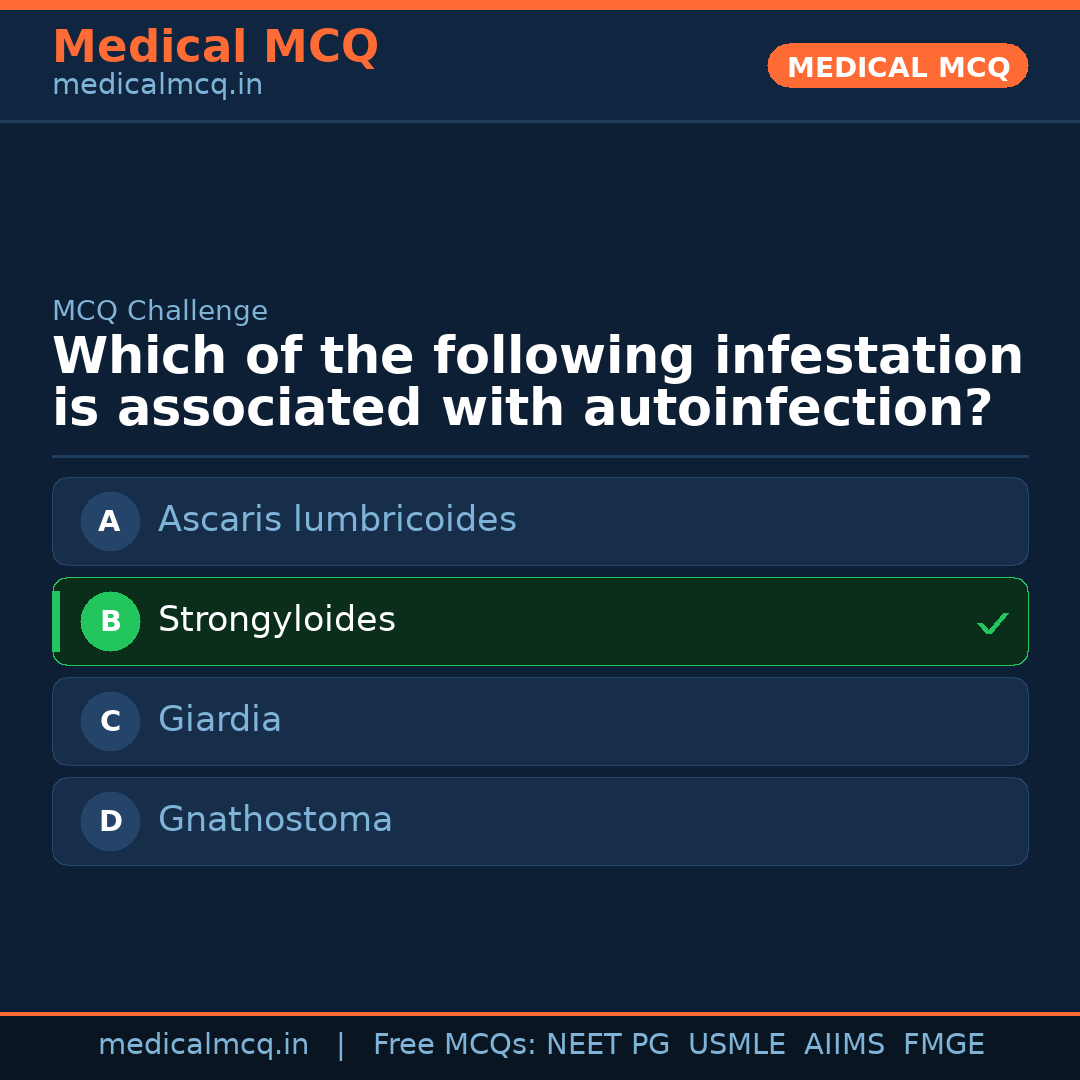Screen dimensions: 1080x1080
Task: Click the green B badge icon
Action: (x=110, y=621)
